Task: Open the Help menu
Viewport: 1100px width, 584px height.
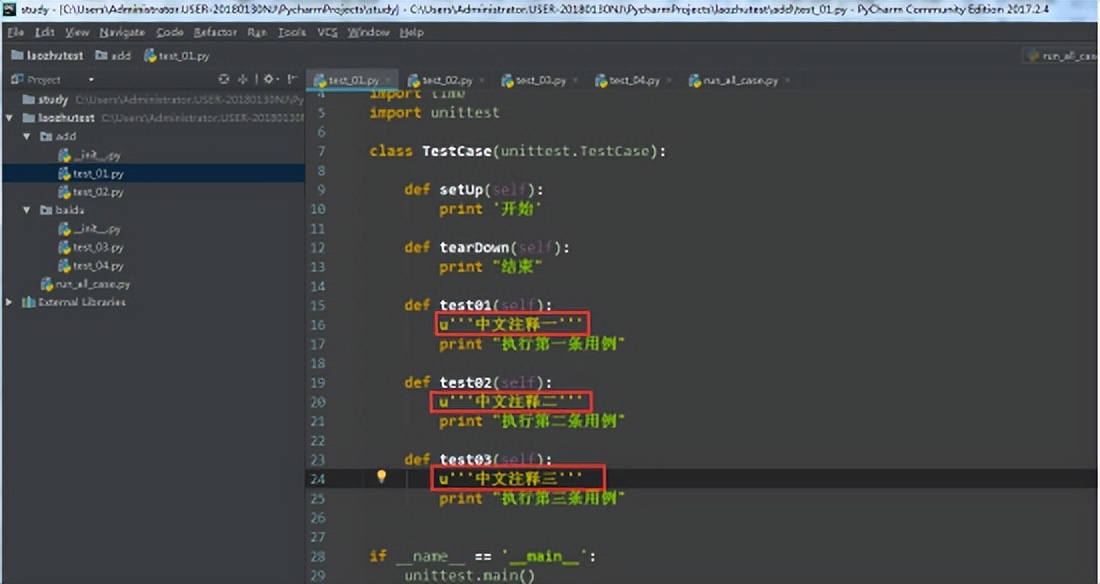Action: [412, 31]
